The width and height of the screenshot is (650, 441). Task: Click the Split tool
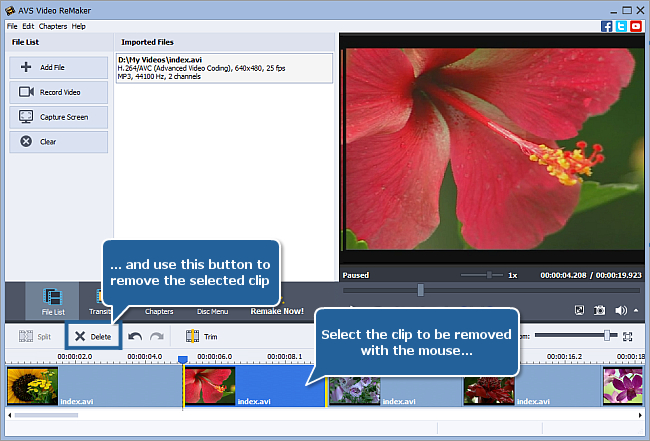[35, 336]
